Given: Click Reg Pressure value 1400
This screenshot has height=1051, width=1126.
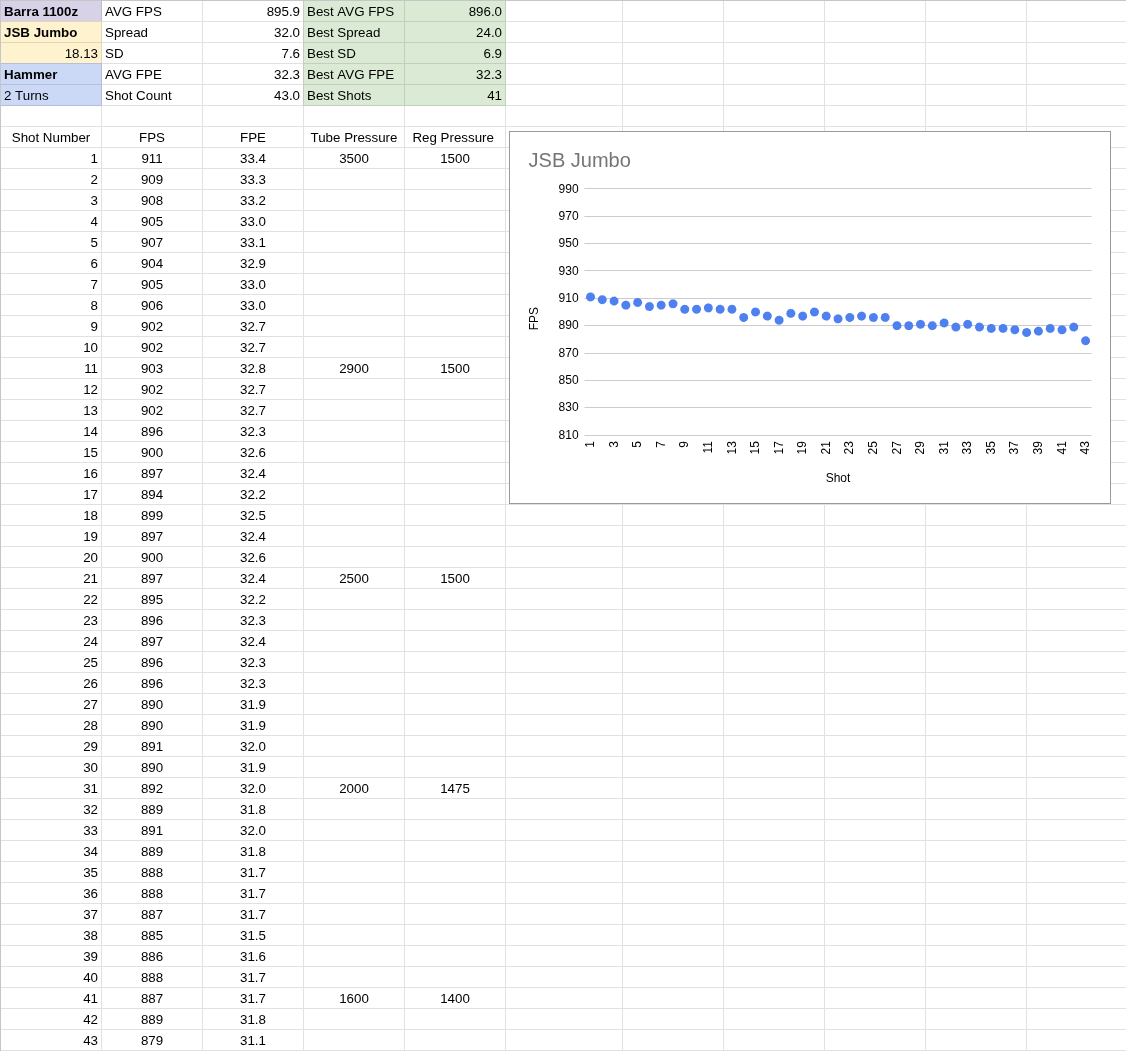Looking at the screenshot, I should (455, 999).
